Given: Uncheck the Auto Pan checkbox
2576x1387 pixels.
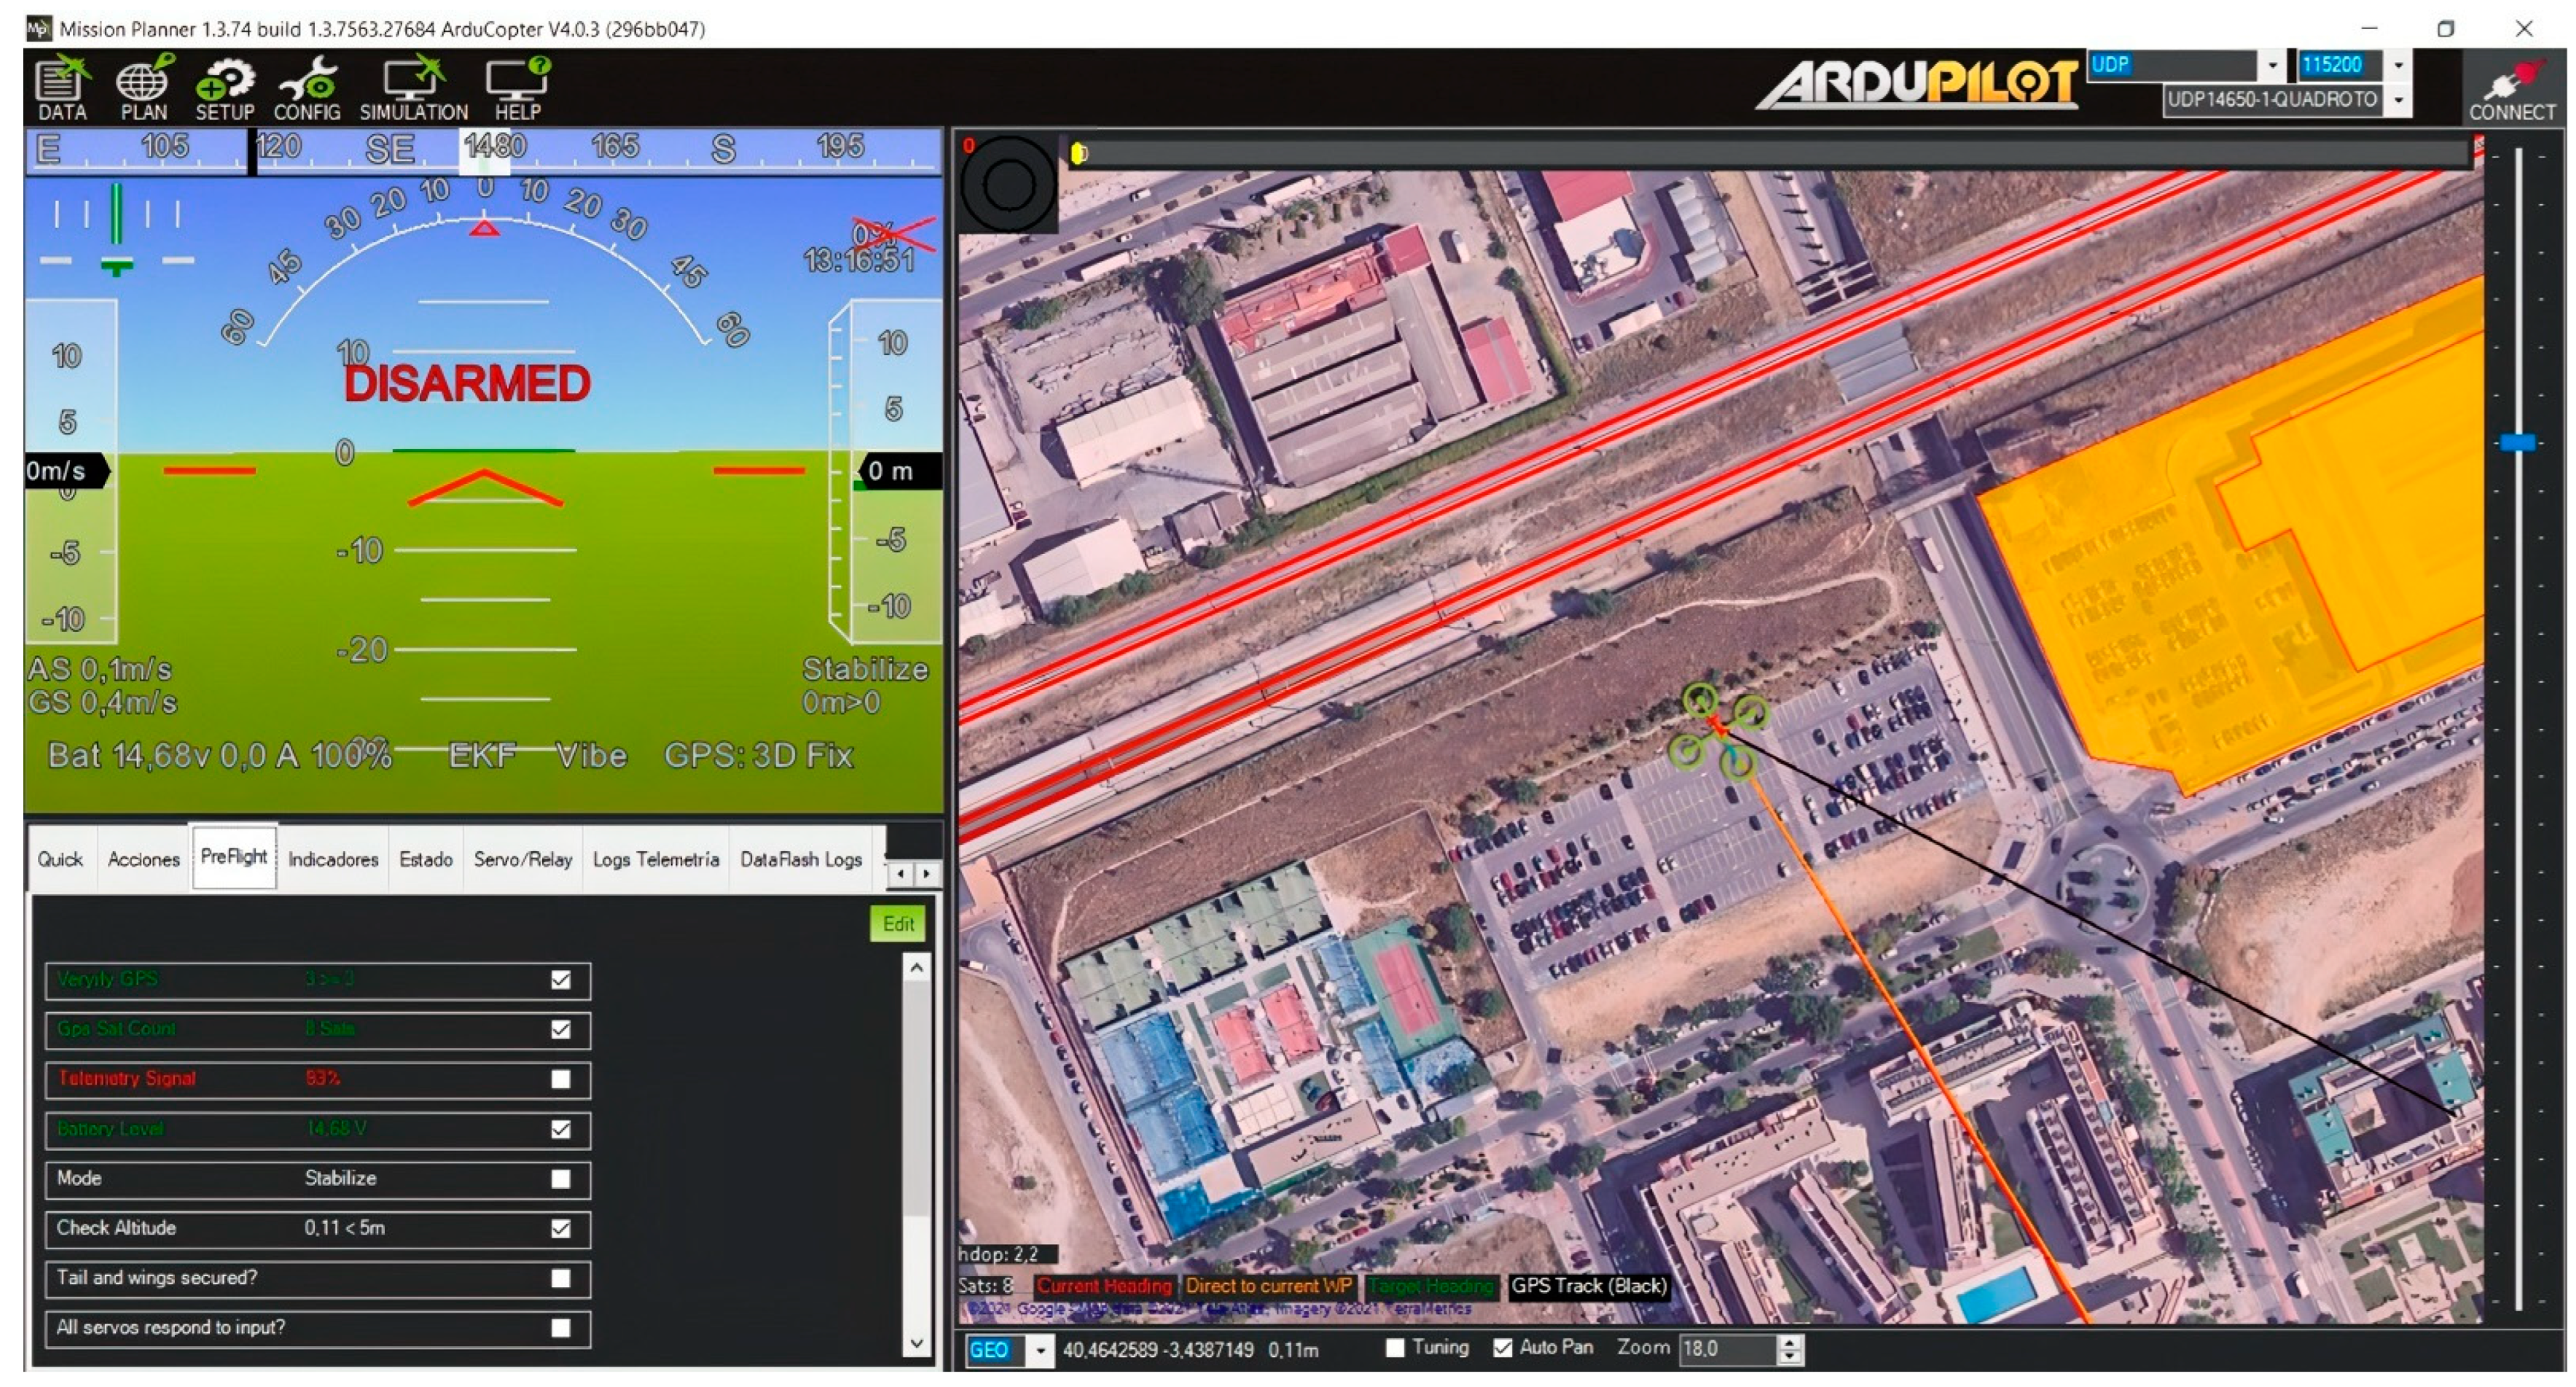Looking at the screenshot, I should [1502, 1348].
